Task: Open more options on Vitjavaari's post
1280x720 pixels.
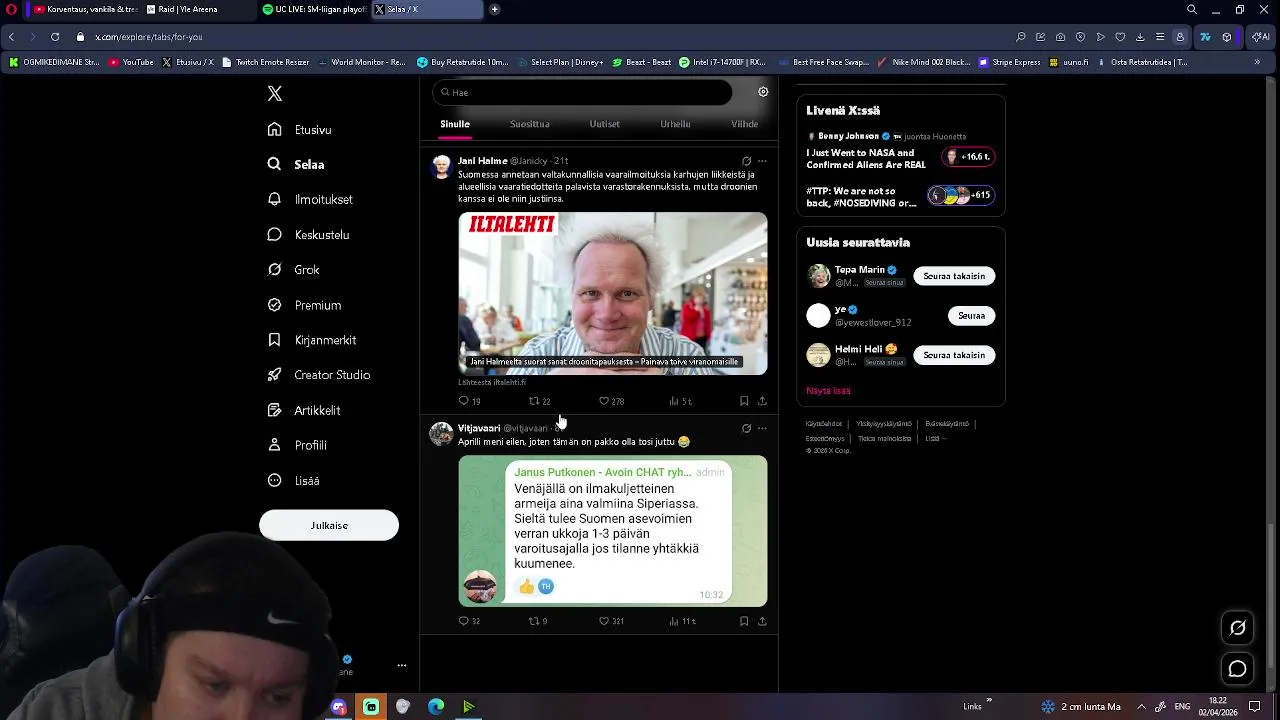Action: pos(762,428)
